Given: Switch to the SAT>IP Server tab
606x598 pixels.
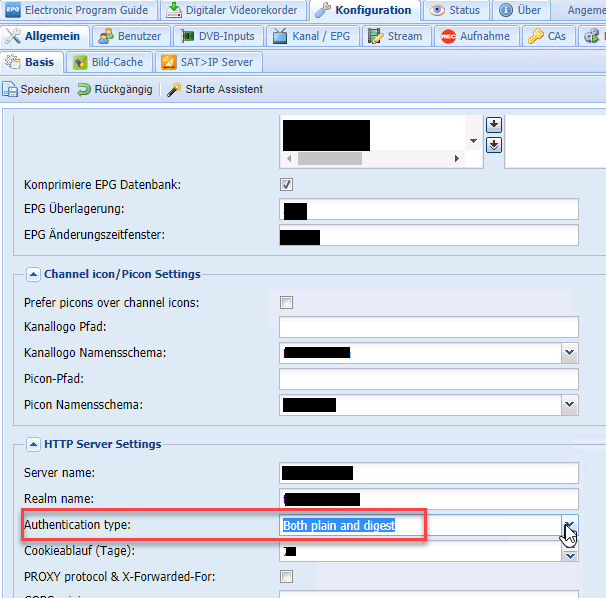Looking at the screenshot, I should point(209,62).
